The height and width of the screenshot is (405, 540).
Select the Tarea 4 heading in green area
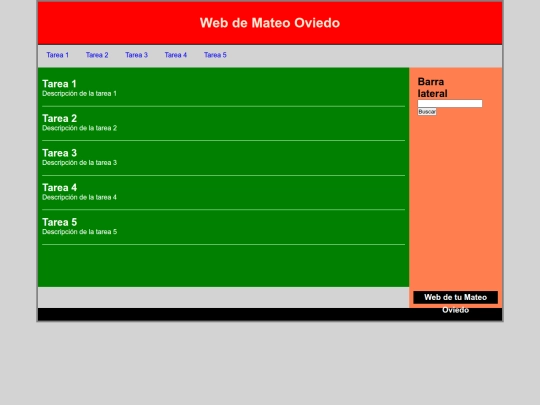point(59,187)
